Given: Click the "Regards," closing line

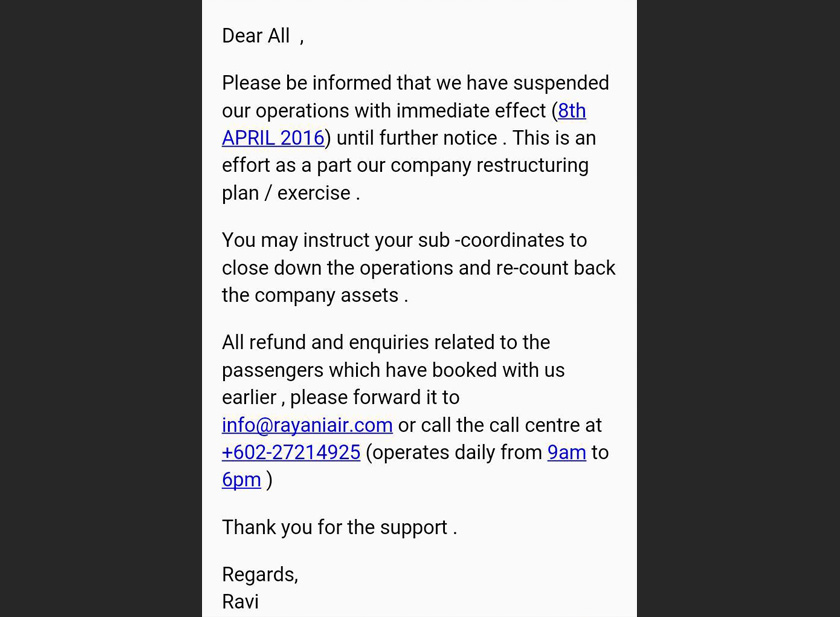Looking at the screenshot, I should click(x=260, y=574).
